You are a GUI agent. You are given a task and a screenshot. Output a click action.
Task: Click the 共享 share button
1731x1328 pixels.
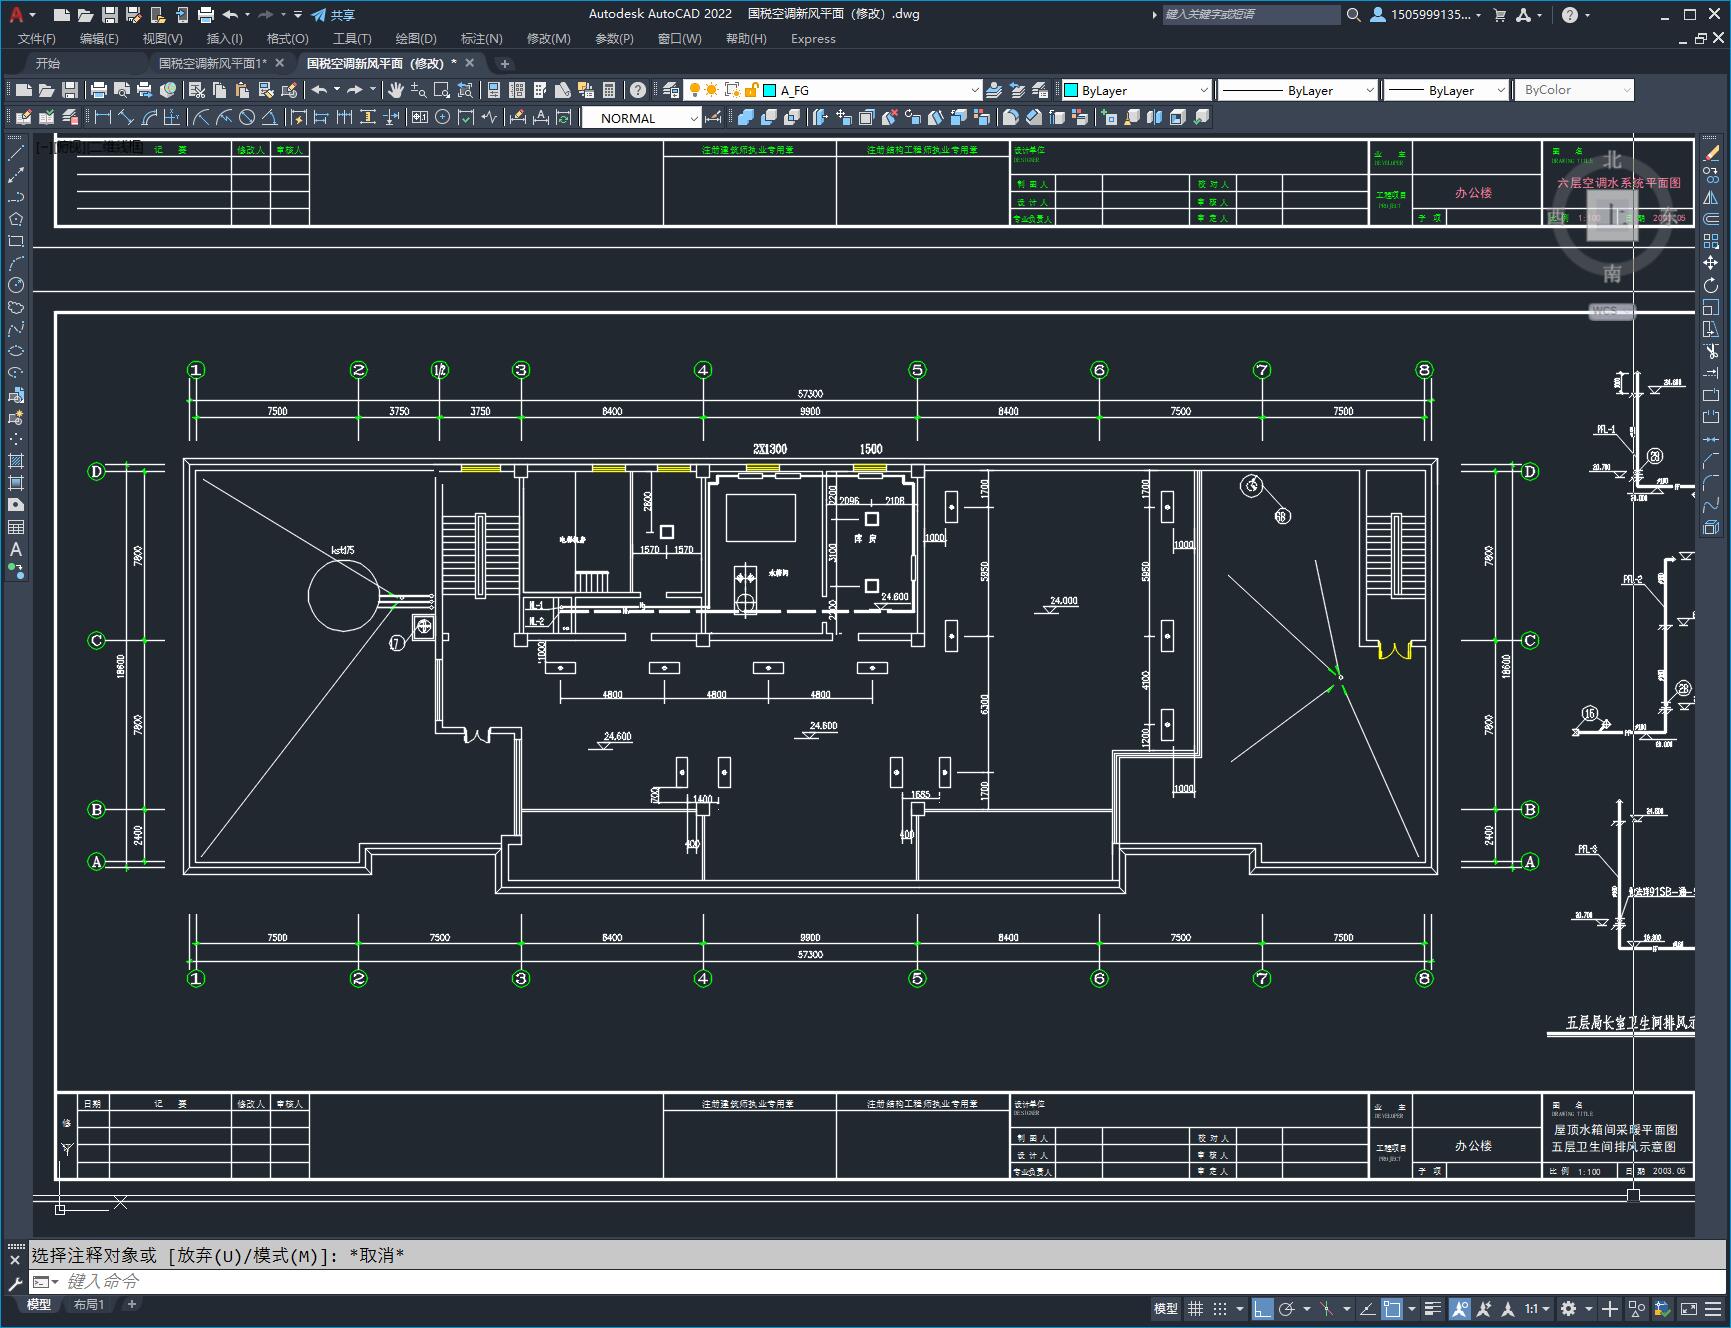(x=333, y=15)
